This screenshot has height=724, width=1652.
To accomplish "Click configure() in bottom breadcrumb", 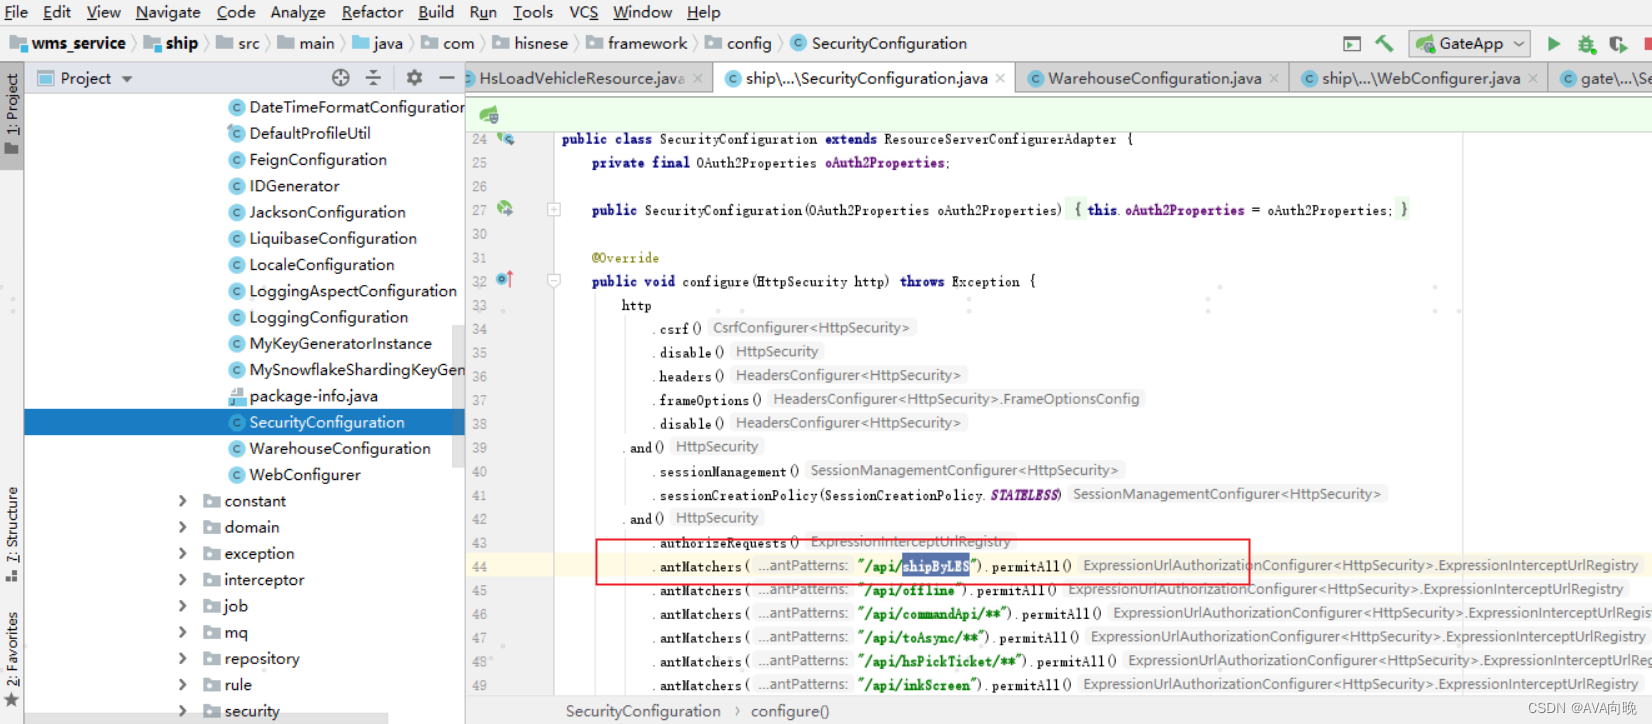I will (790, 711).
